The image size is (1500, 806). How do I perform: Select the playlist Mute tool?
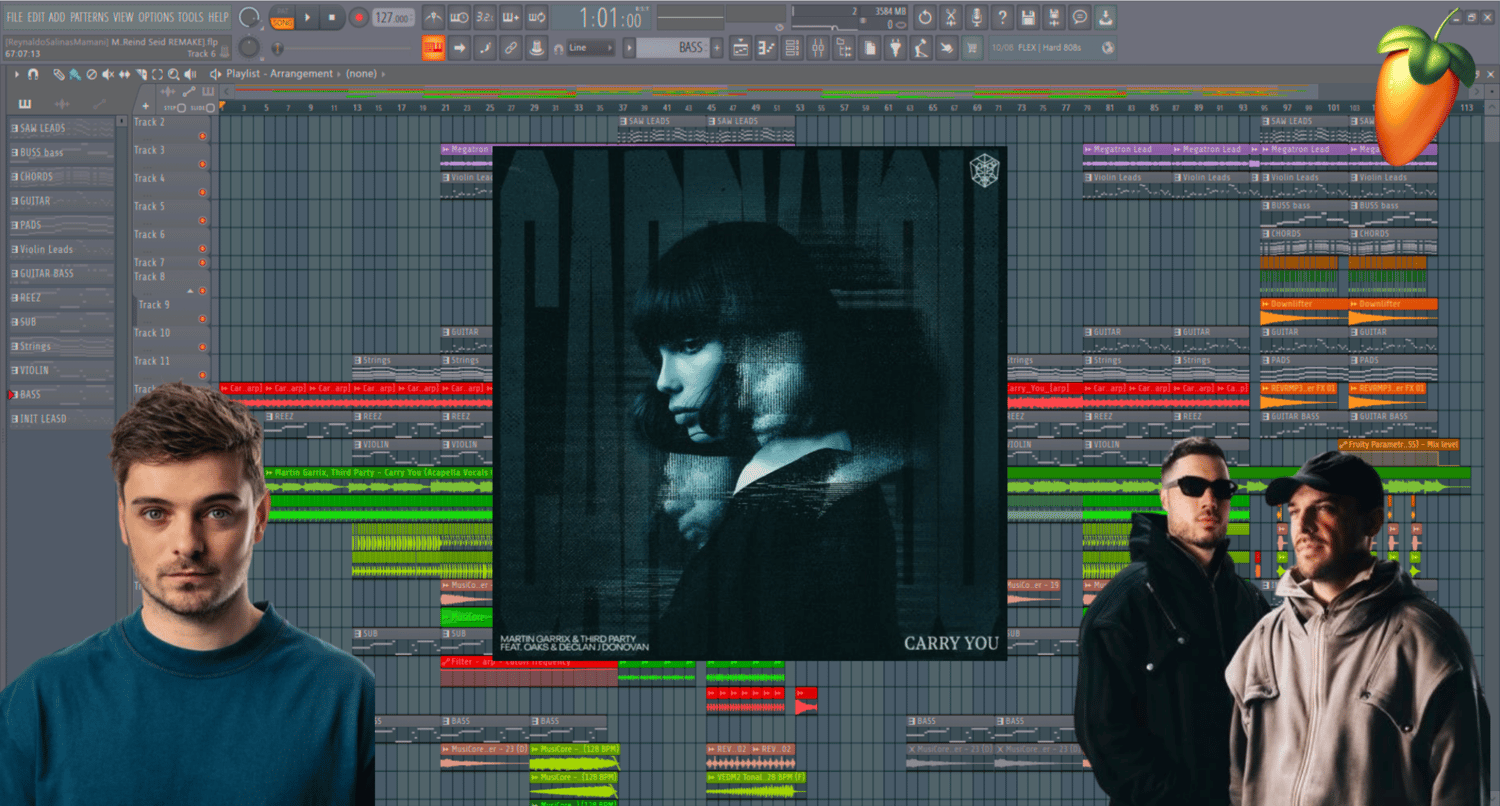click(x=108, y=74)
